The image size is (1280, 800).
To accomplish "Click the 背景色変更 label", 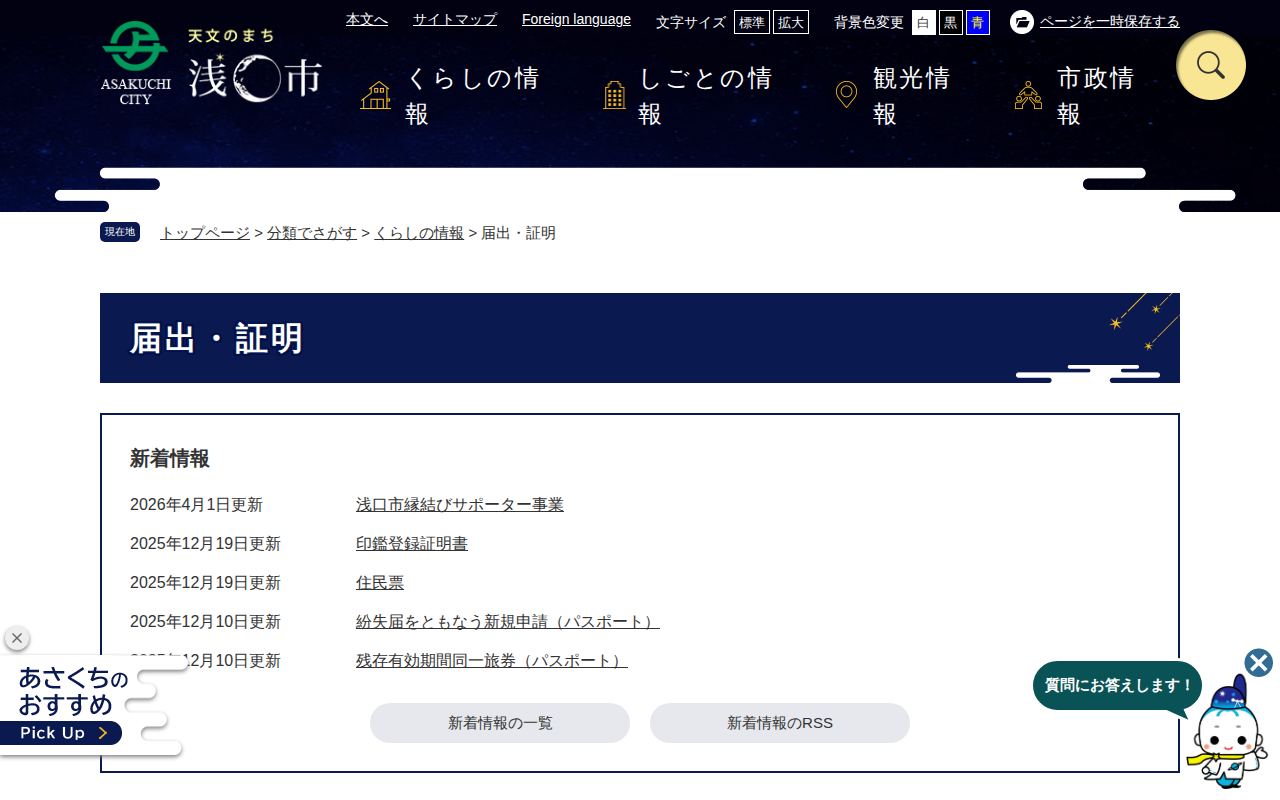I will [x=869, y=22].
